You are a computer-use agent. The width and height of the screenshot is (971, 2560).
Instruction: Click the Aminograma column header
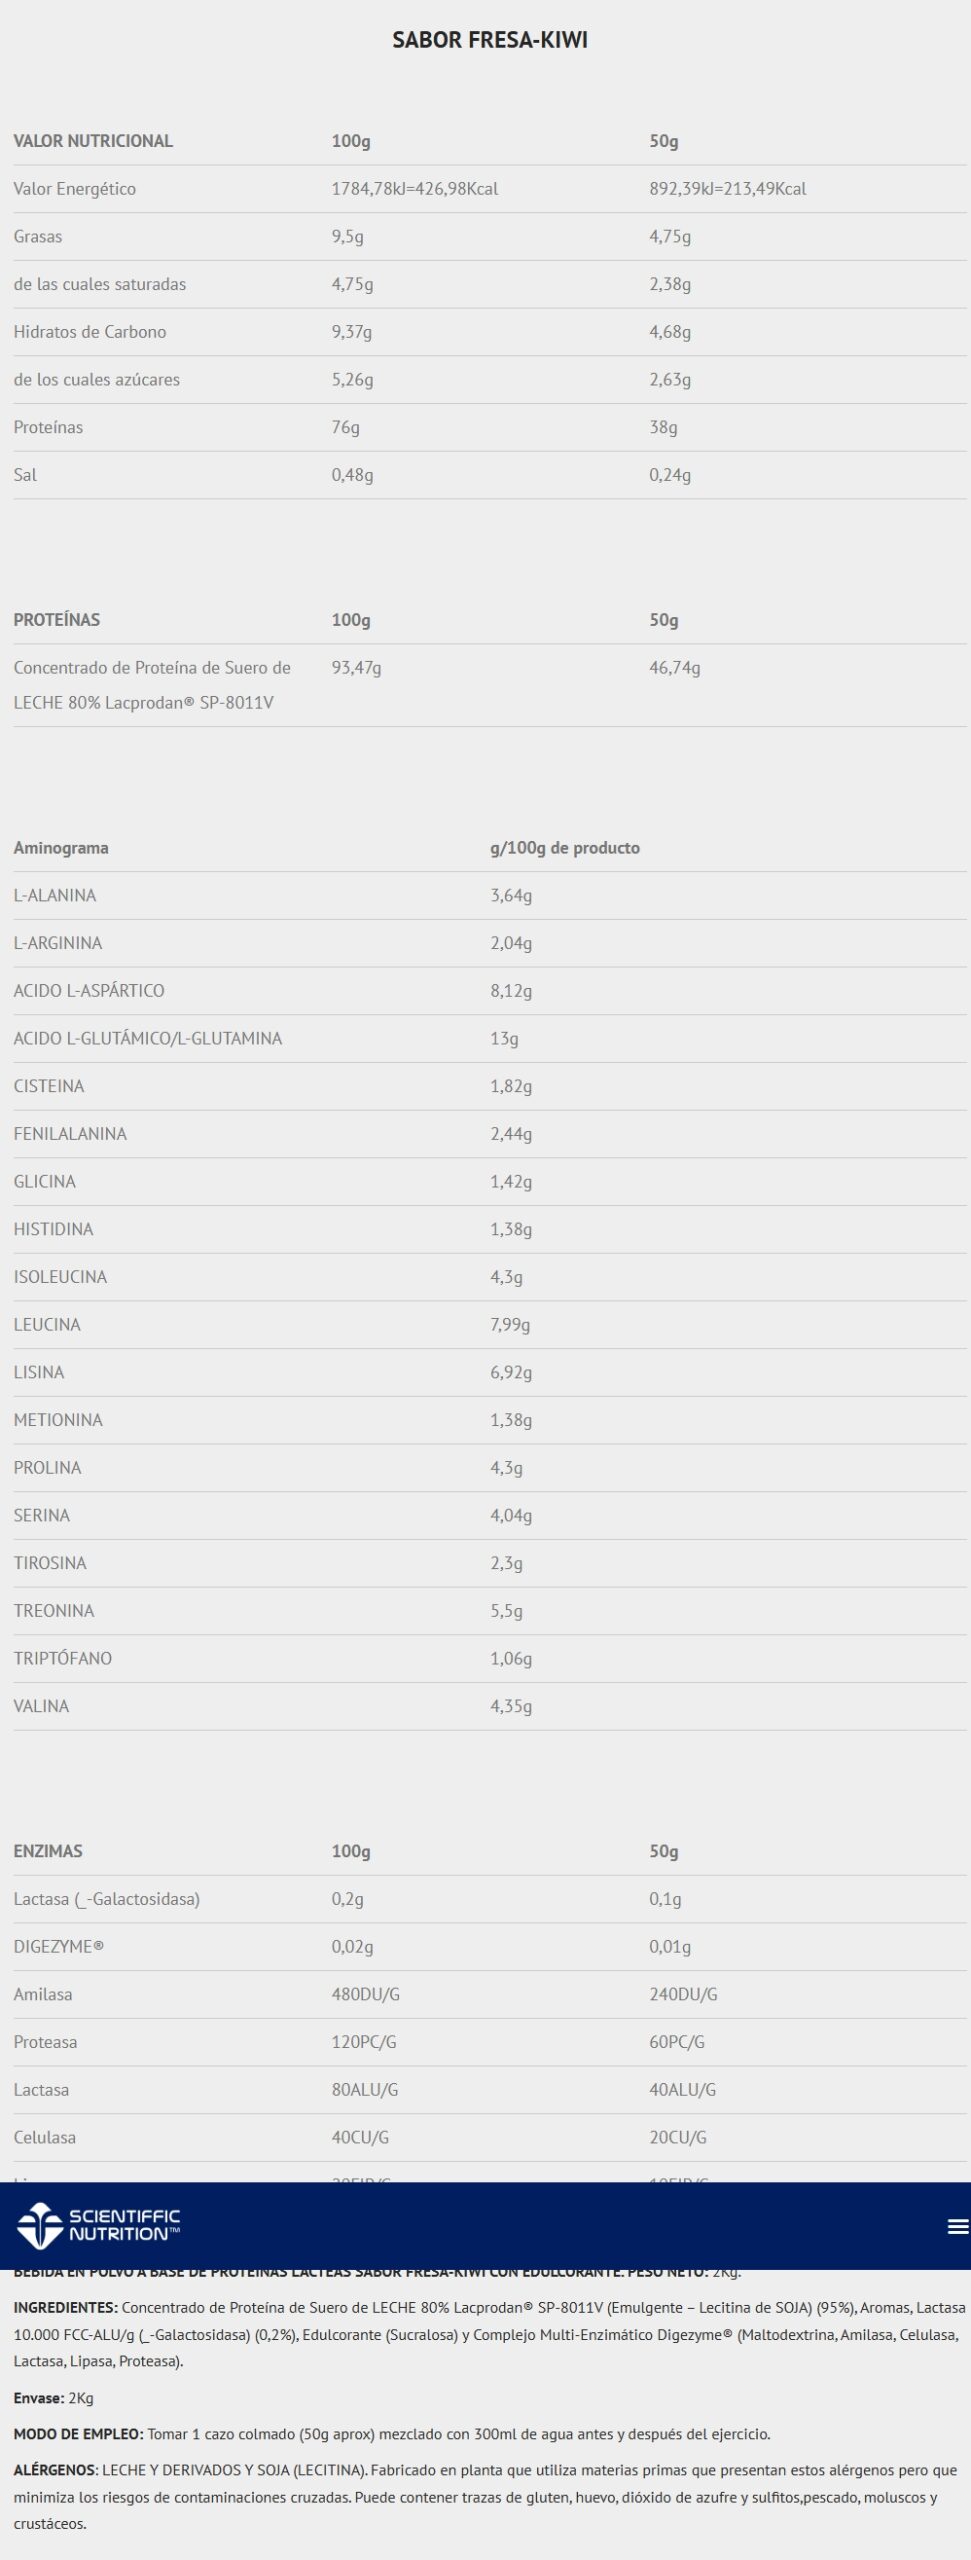[x=61, y=848]
